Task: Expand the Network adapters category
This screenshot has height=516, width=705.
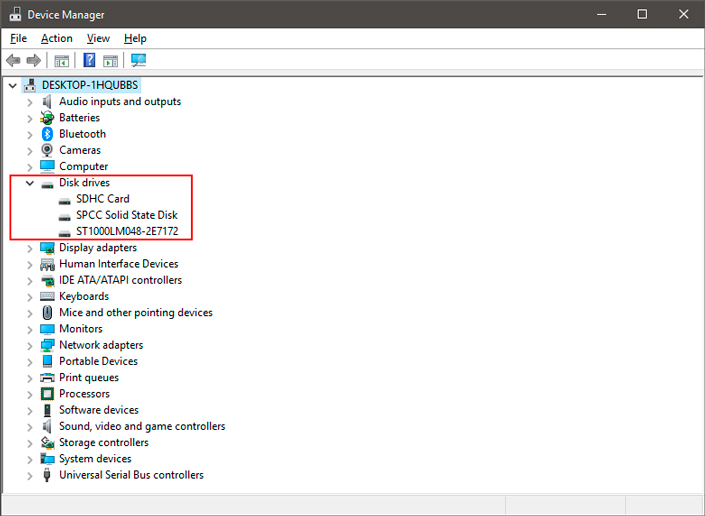Action: [x=30, y=346]
